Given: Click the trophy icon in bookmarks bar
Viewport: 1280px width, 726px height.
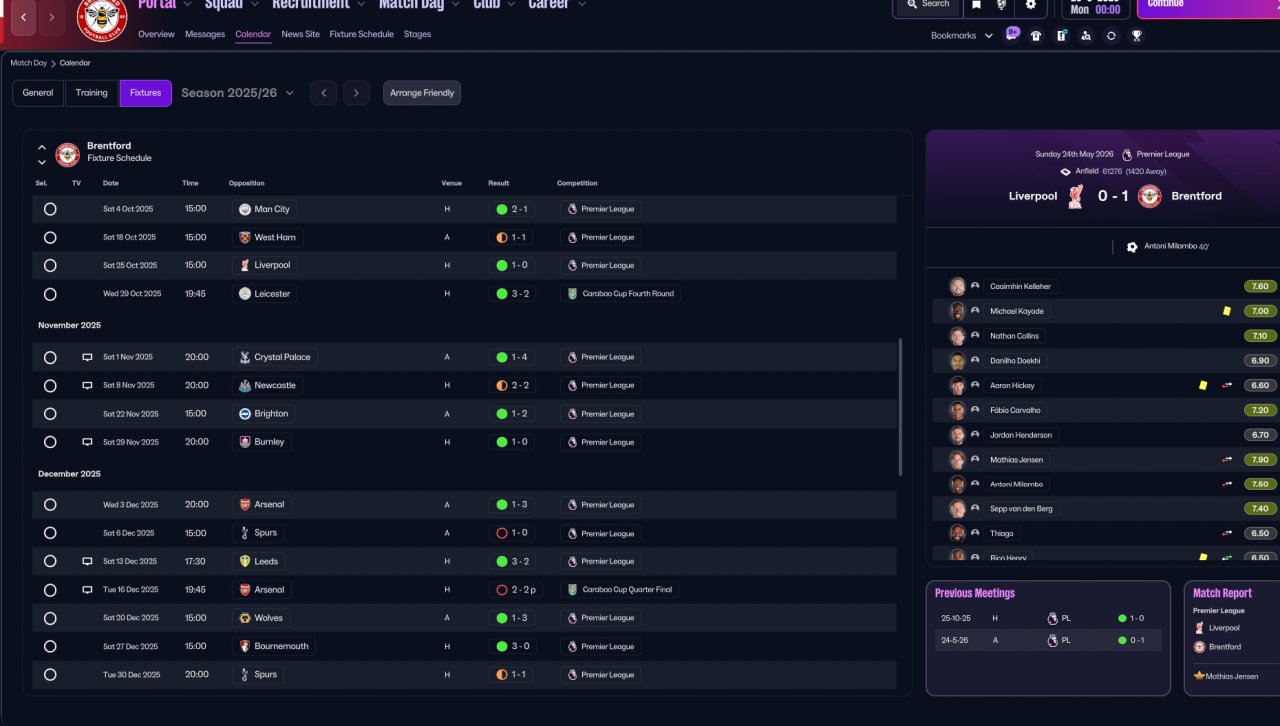Looking at the screenshot, I should [1137, 36].
